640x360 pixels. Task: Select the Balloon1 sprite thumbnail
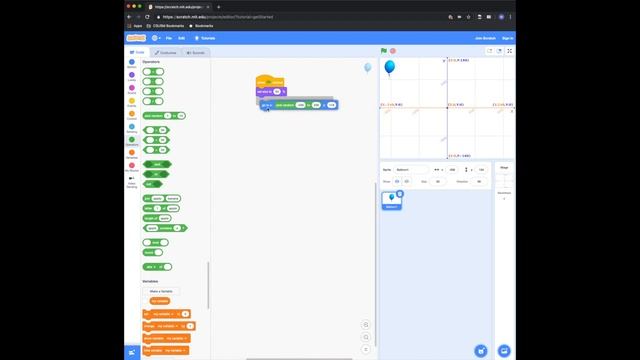click(x=391, y=200)
